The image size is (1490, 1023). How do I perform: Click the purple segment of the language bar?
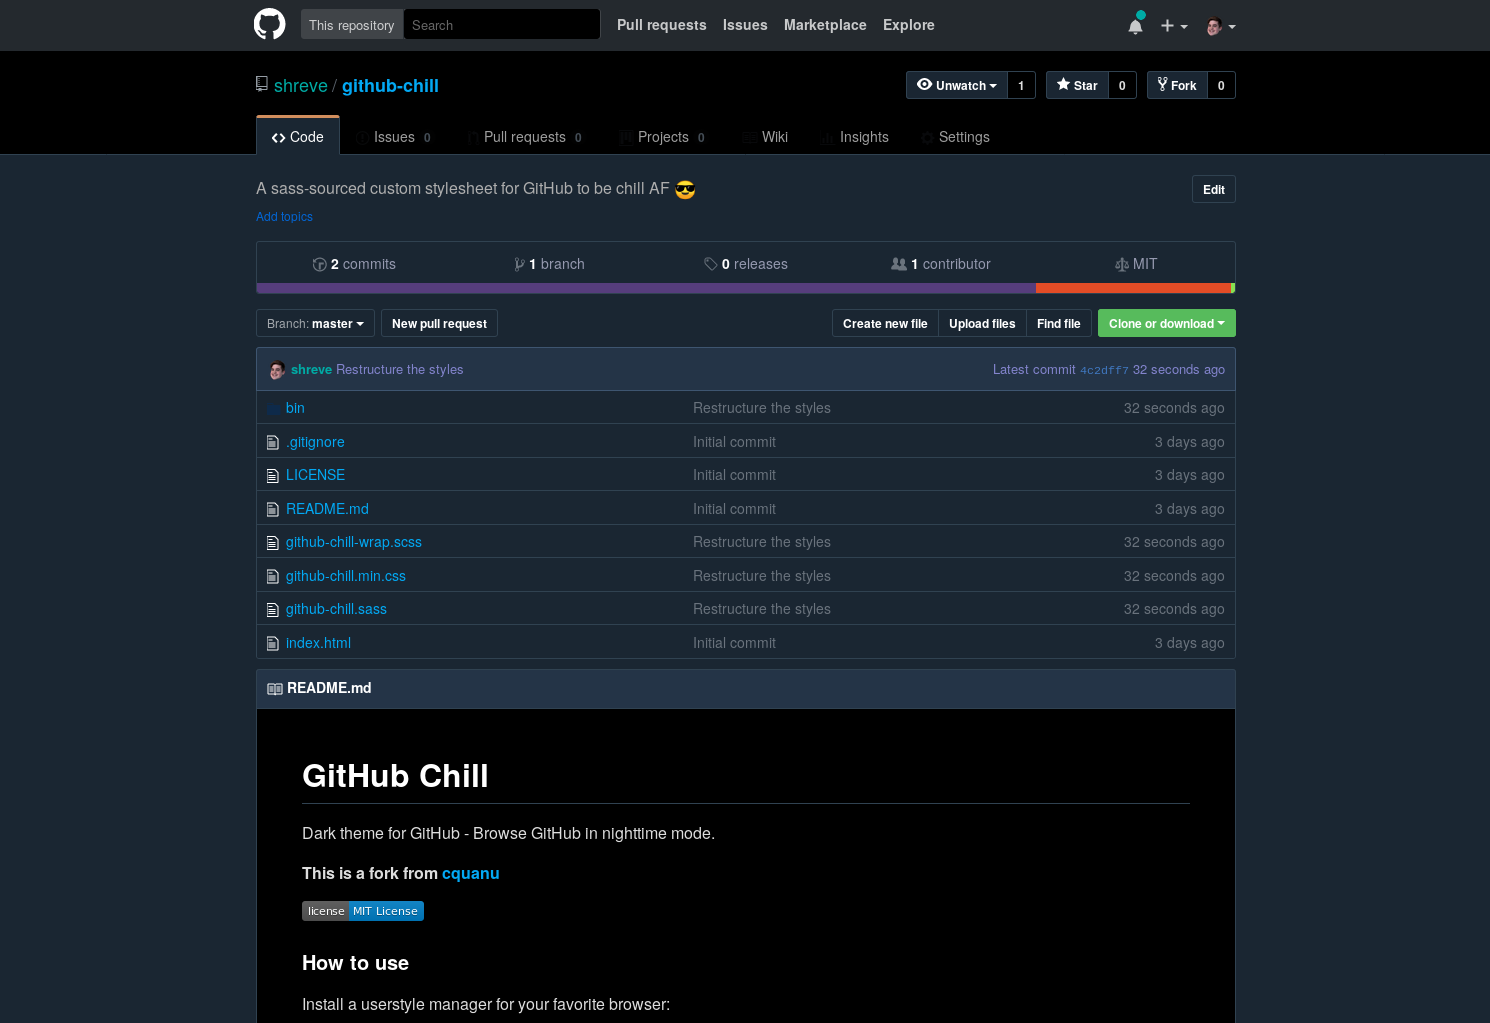[x=646, y=288]
